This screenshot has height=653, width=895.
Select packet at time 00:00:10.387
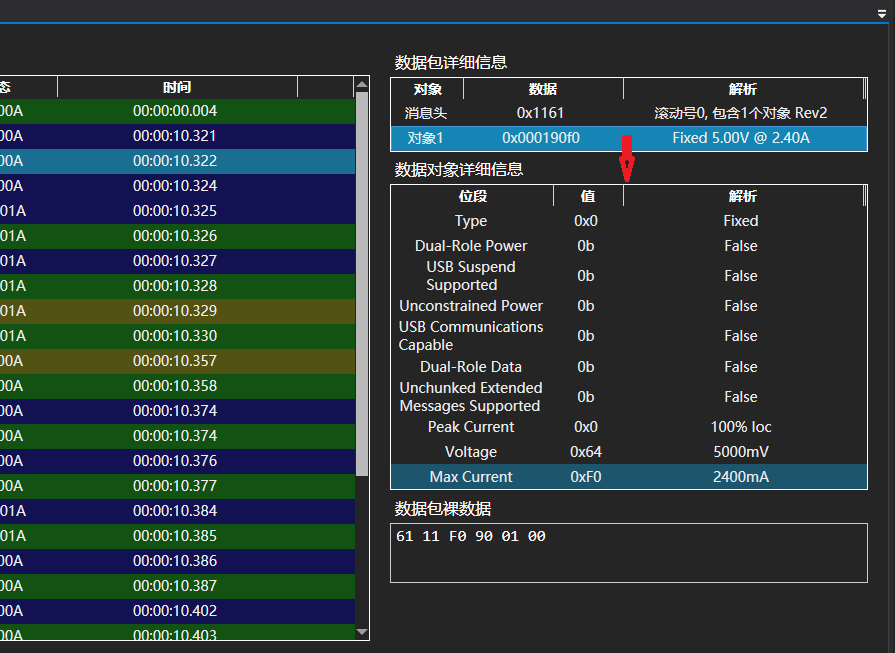177,586
